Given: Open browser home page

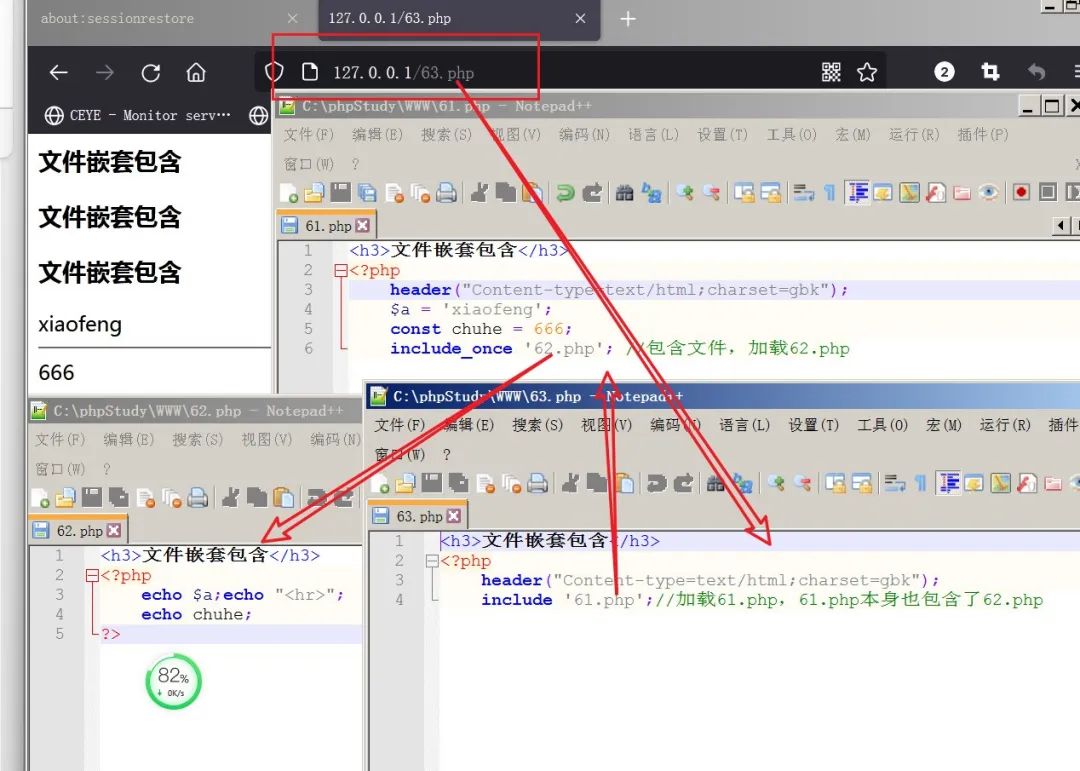Looking at the screenshot, I should click(196, 72).
